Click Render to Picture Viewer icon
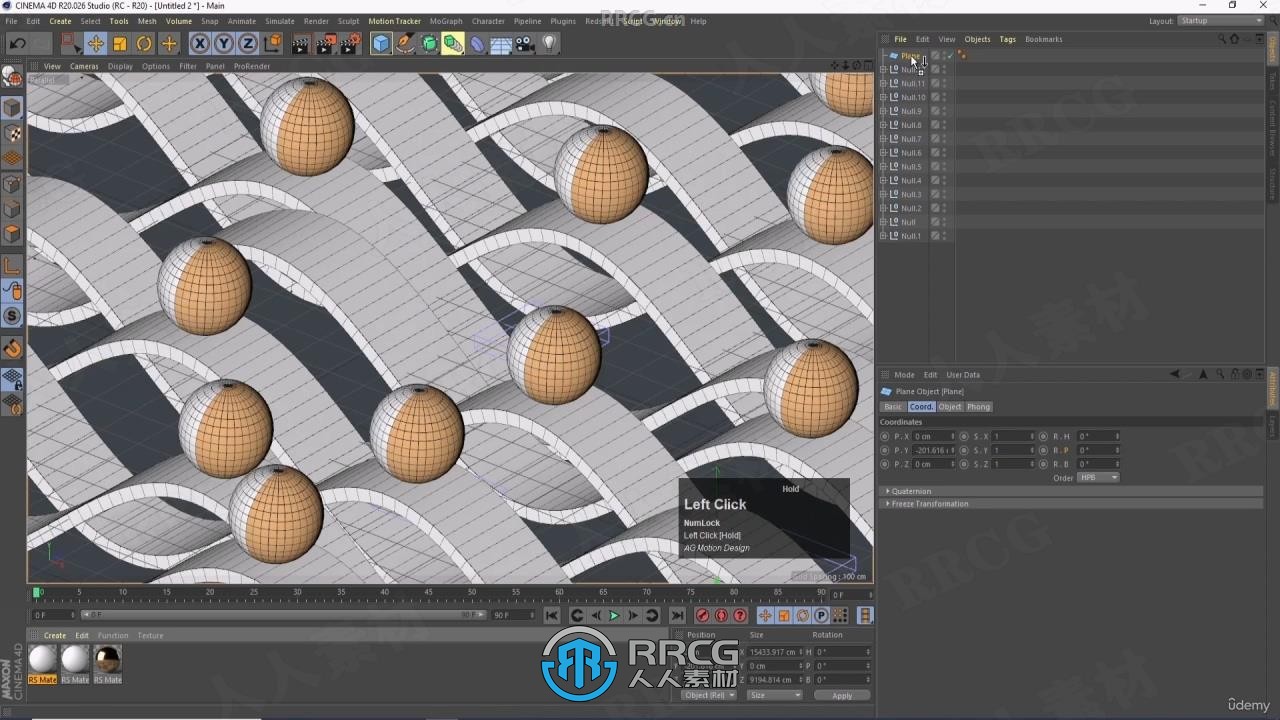This screenshot has height=720, width=1280. click(x=326, y=43)
